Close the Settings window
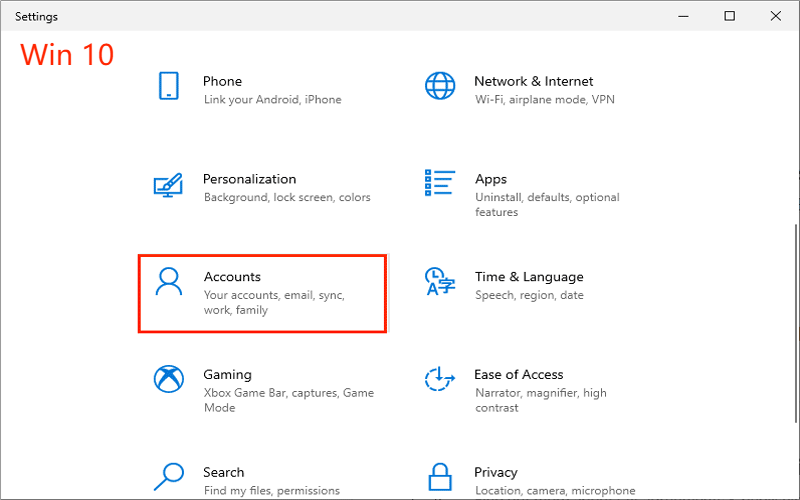This screenshot has width=800, height=500. click(x=776, y=16)
